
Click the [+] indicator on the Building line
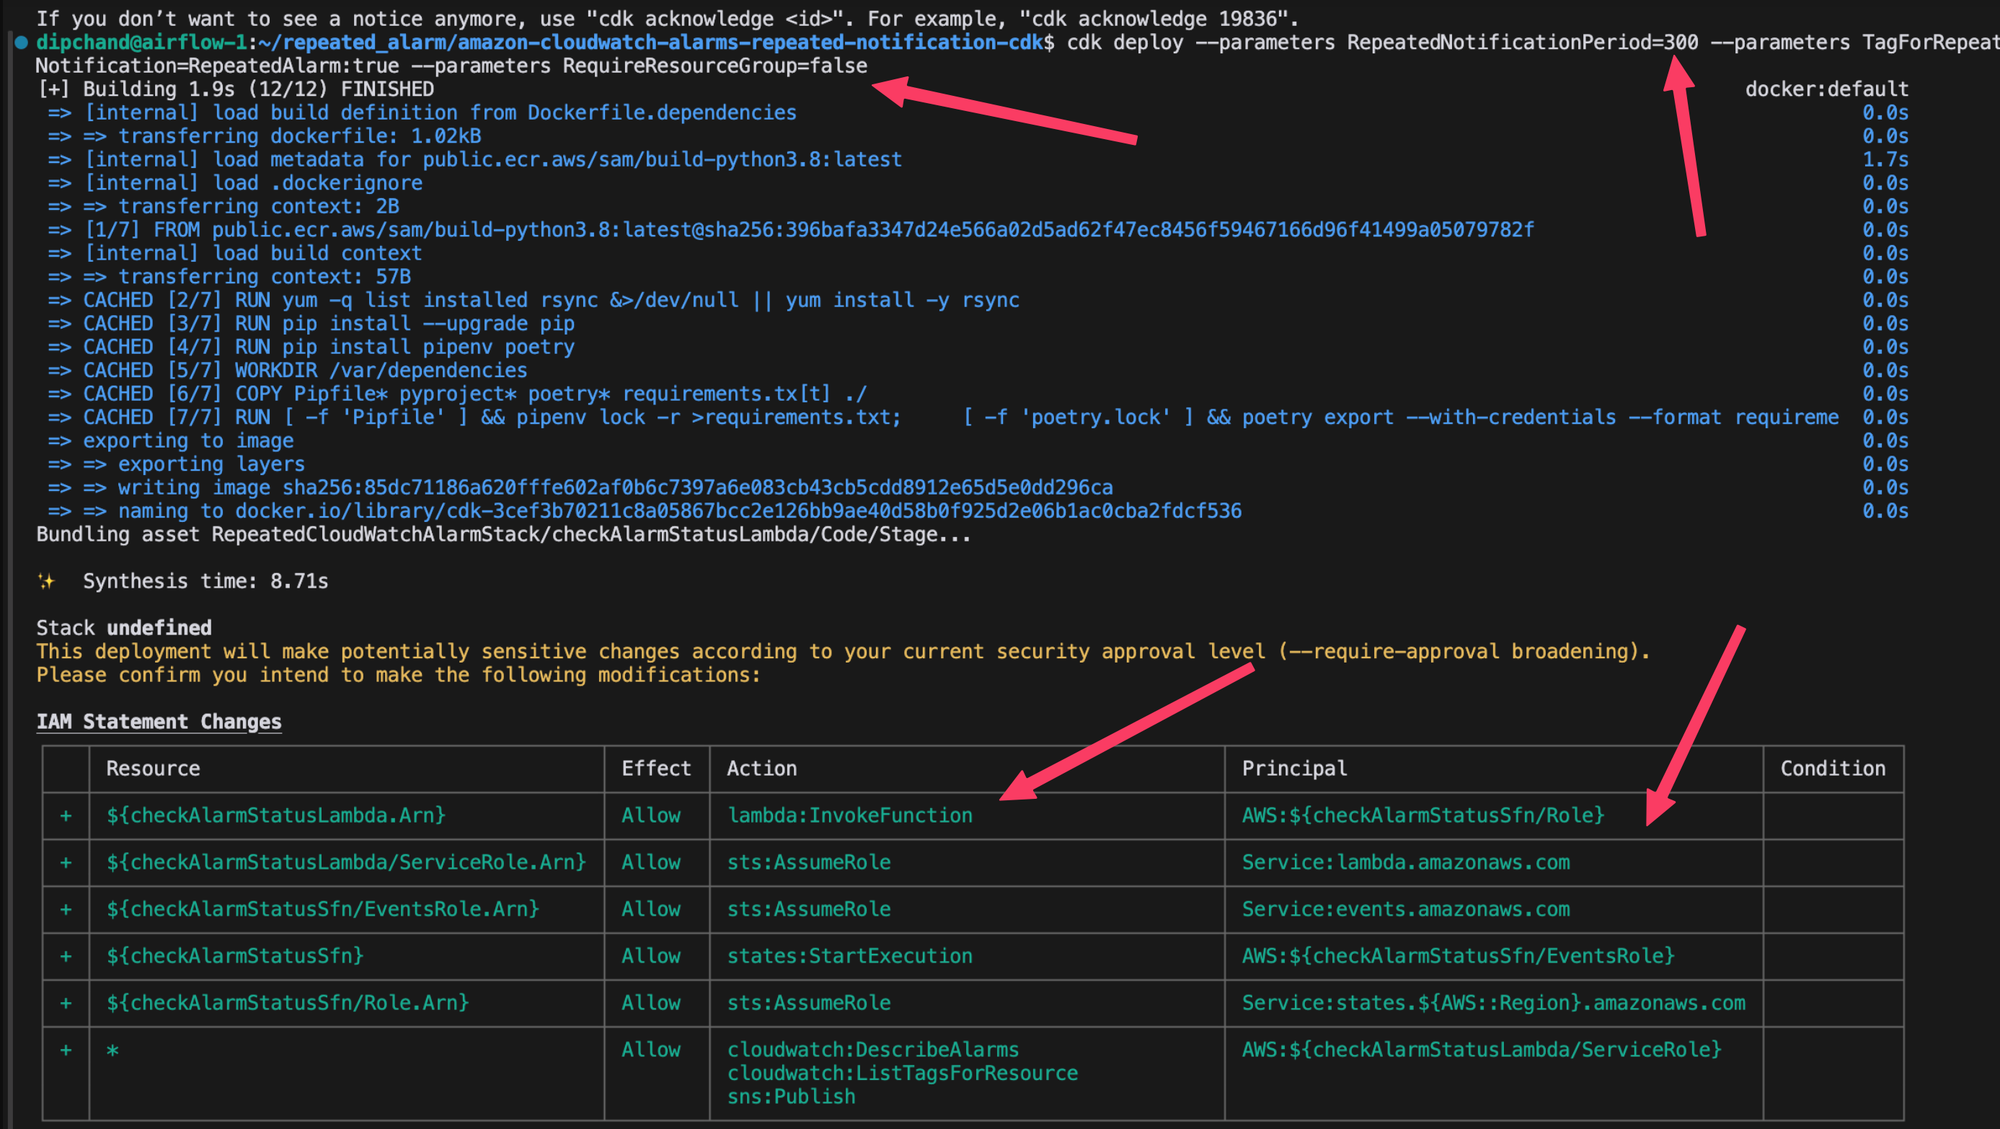(x=56, y=88)
